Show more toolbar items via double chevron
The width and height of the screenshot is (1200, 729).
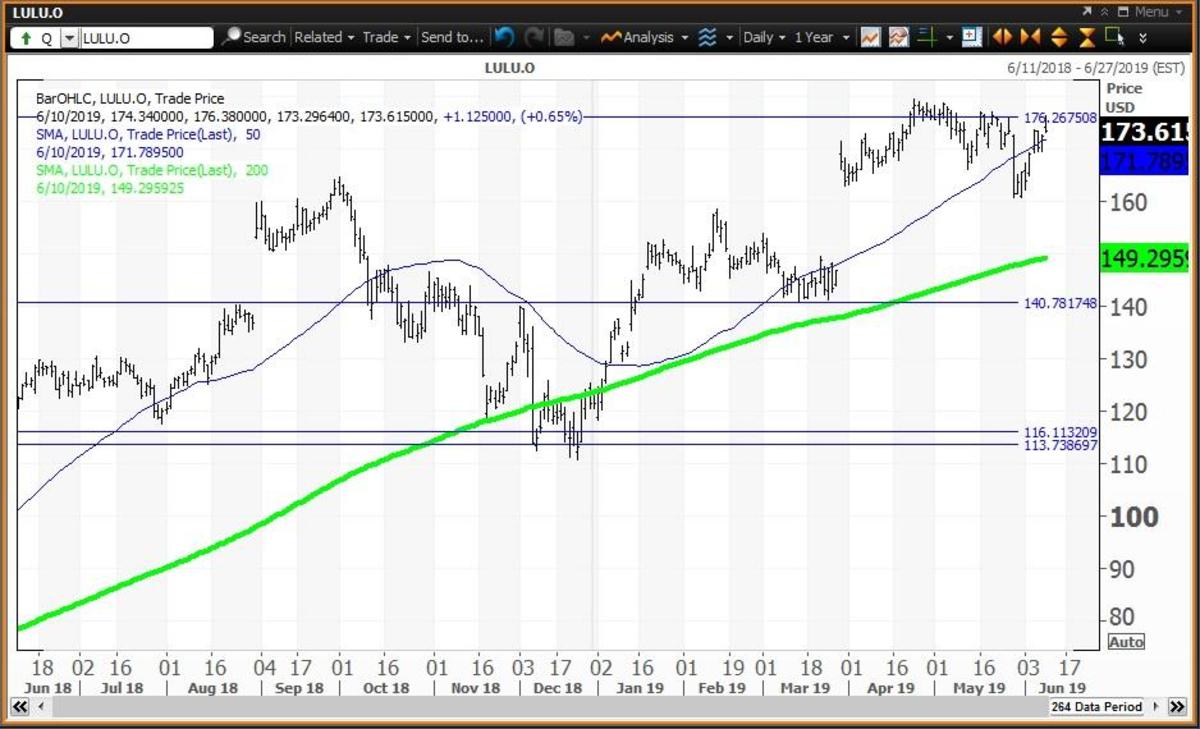click(x=1142, y=38)
